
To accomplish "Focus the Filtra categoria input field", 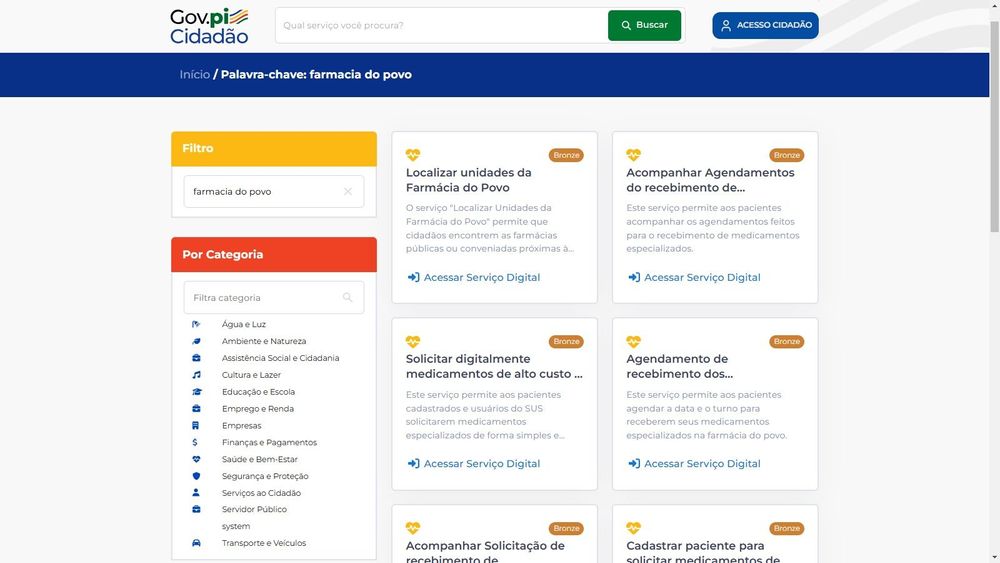I will (x=274, y=297).
